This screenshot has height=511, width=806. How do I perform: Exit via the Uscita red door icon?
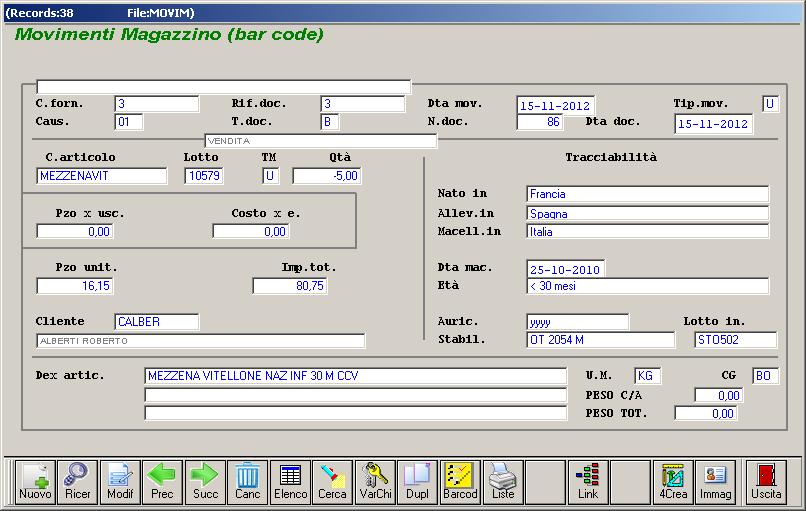pyautogui.click(x=766, y=481)
